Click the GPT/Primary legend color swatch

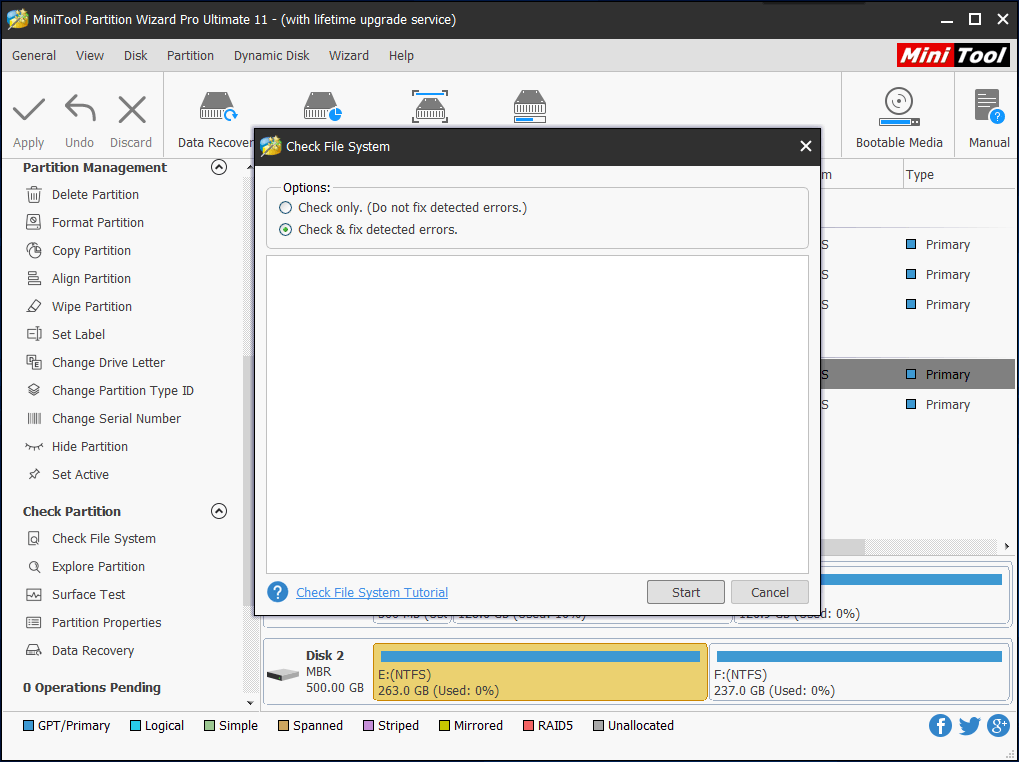click(x=29, y=726)
